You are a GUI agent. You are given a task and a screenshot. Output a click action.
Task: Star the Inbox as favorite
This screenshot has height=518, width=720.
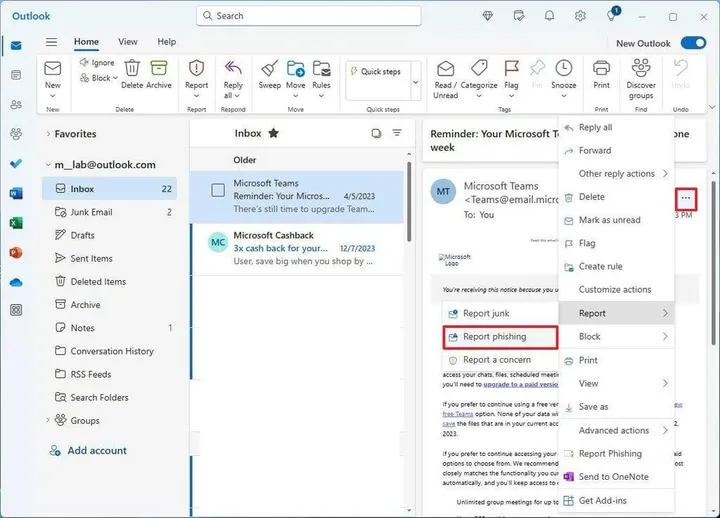tap(274, 133)
